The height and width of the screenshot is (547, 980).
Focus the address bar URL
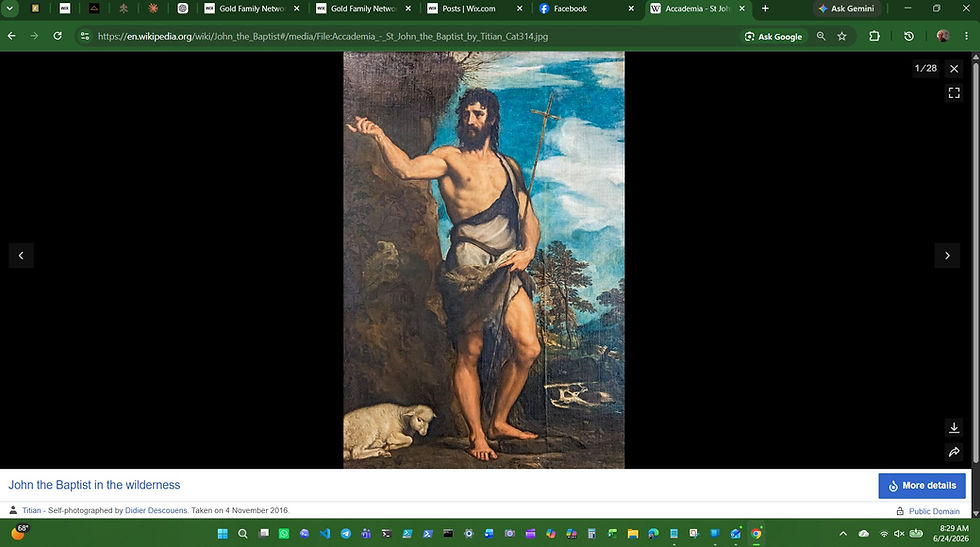(322, 36)
